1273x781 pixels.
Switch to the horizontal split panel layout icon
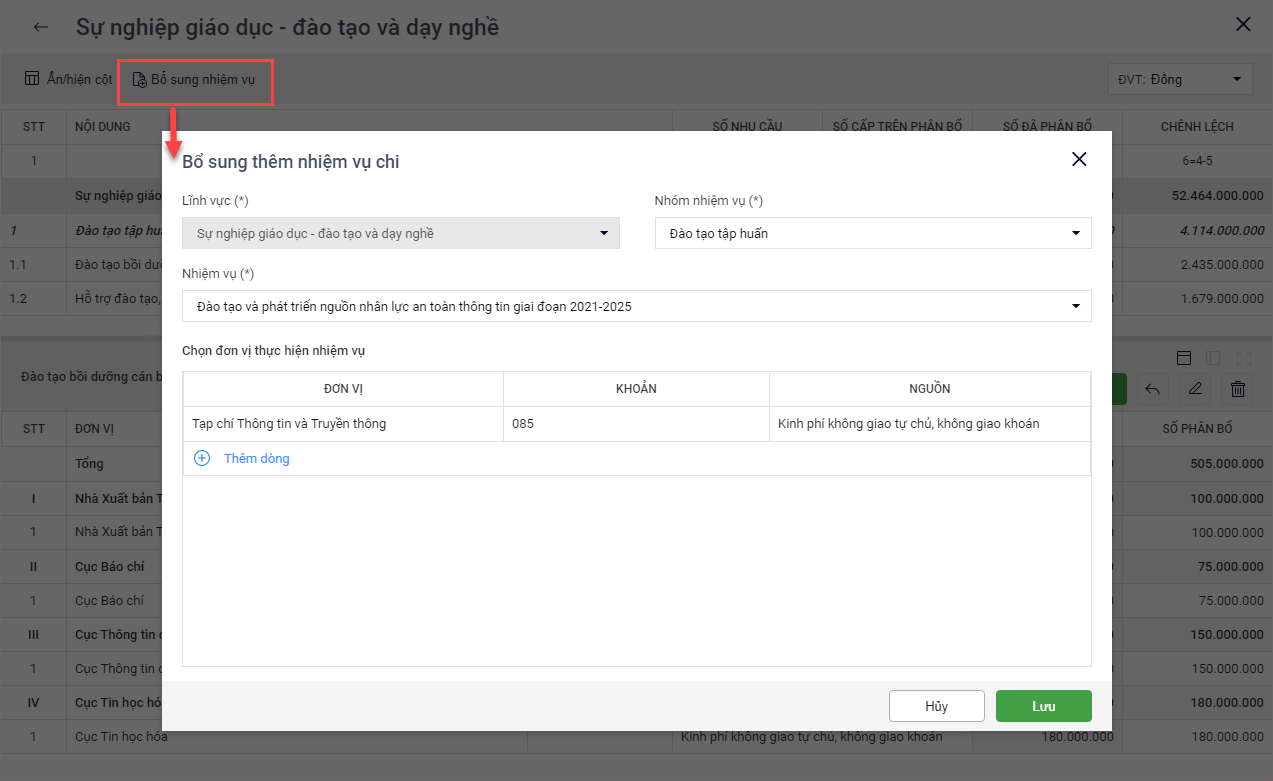[1184, 358]
